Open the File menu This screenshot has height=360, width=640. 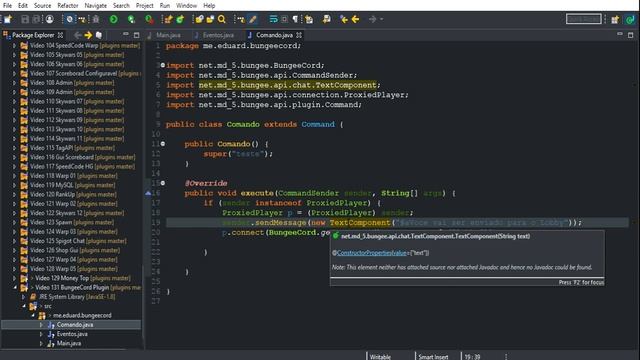(7, 6)
